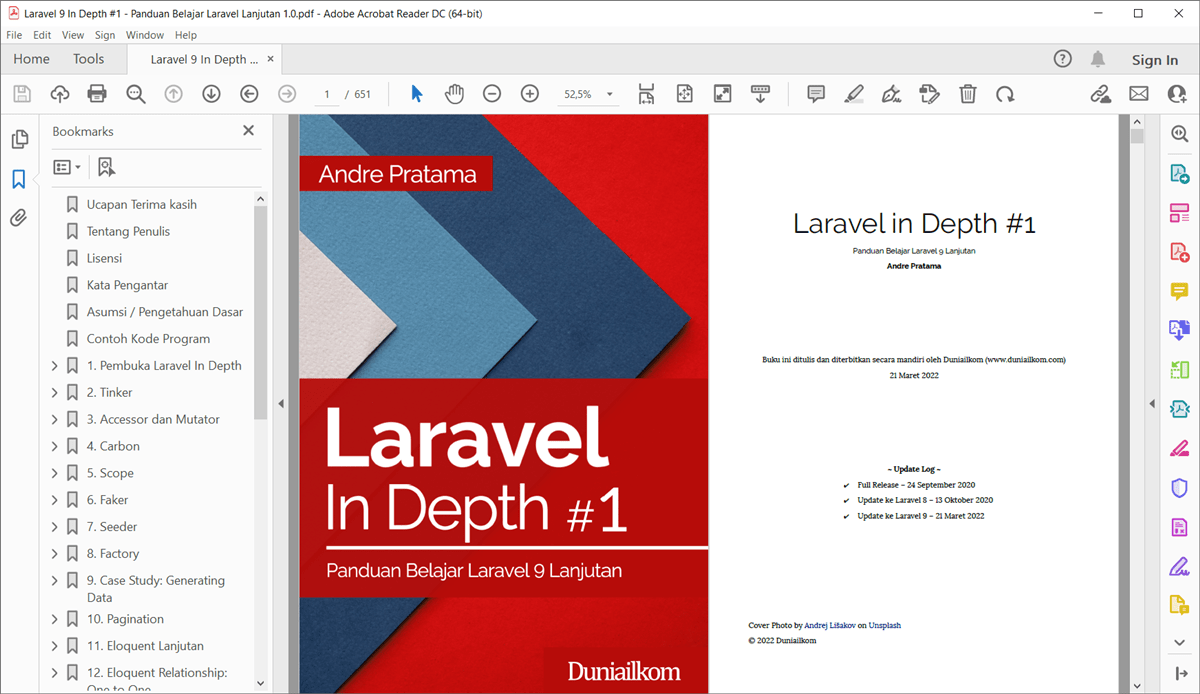Go back to the previous view

249,94
